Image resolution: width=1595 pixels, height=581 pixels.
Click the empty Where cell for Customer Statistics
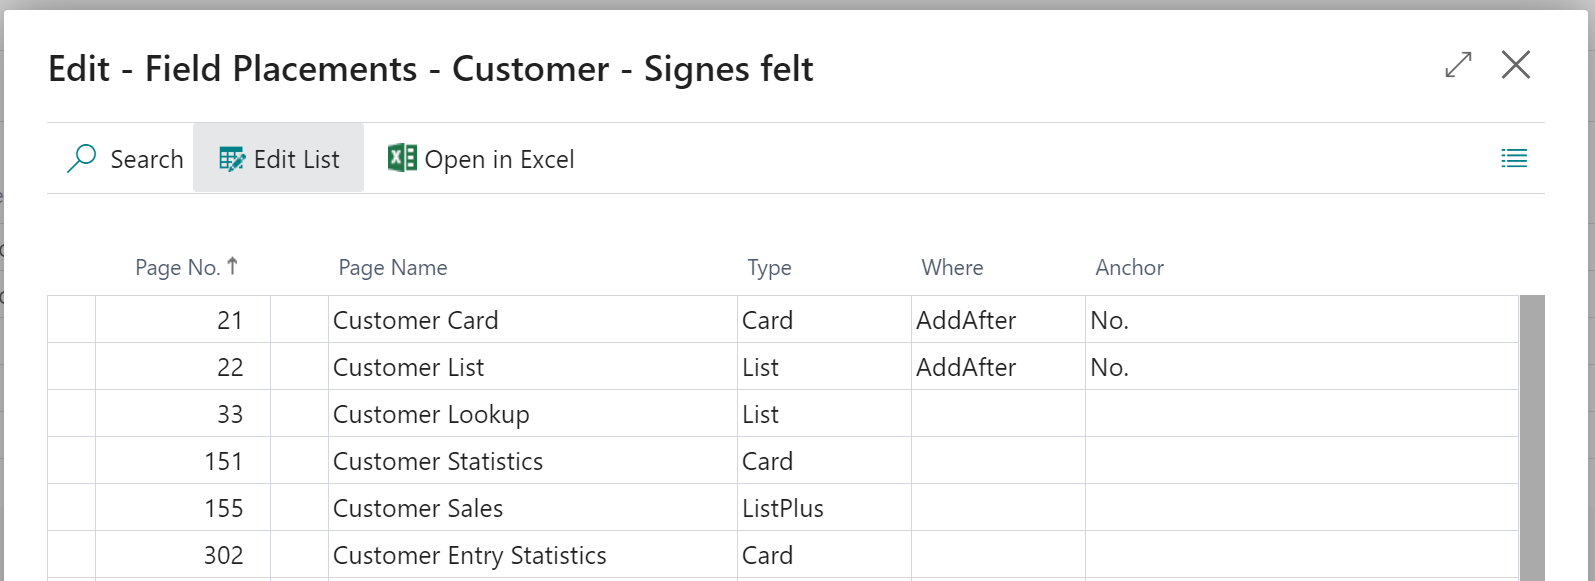(x=998, y=461)
